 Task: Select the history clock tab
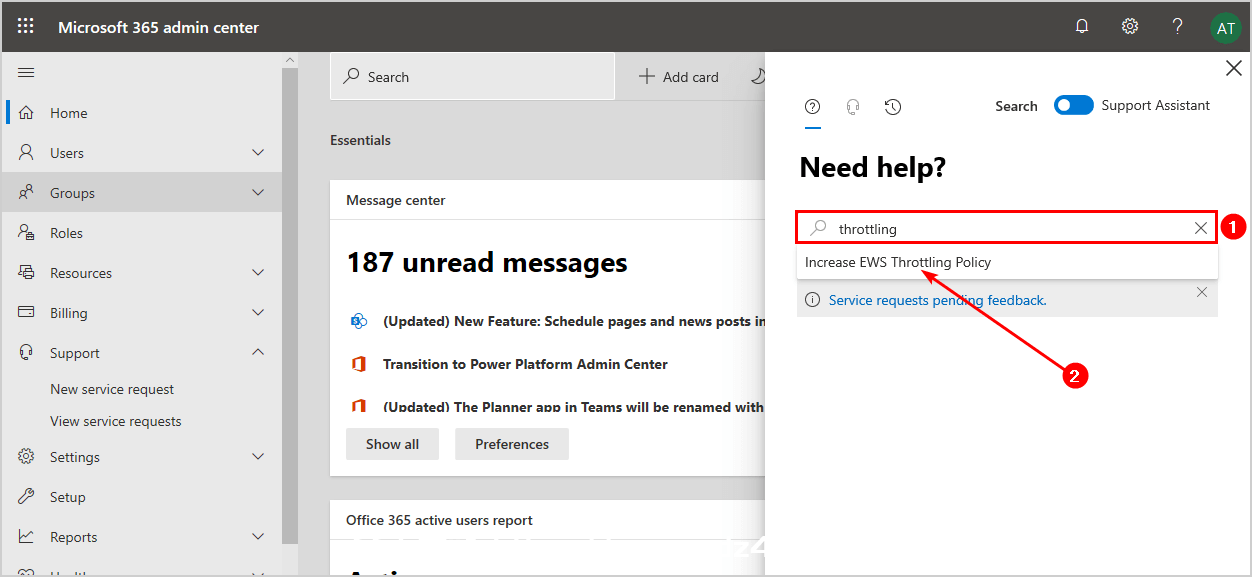pos(893,106)
